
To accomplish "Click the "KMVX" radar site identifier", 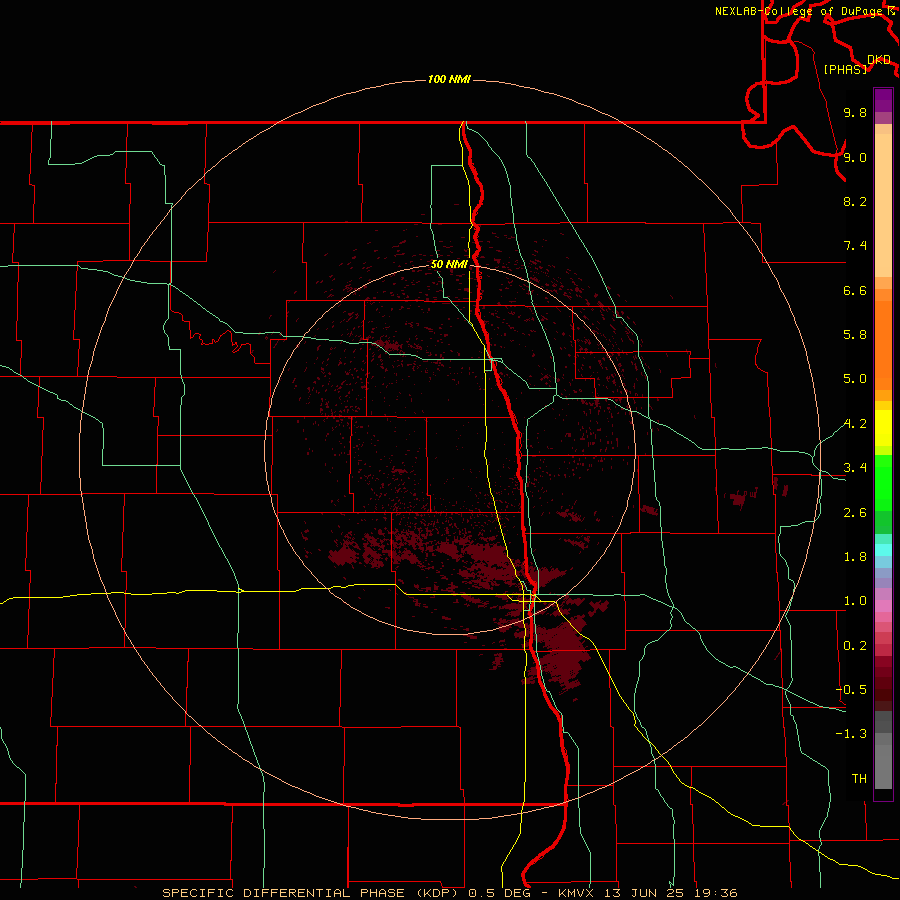I will pos(577,893).
